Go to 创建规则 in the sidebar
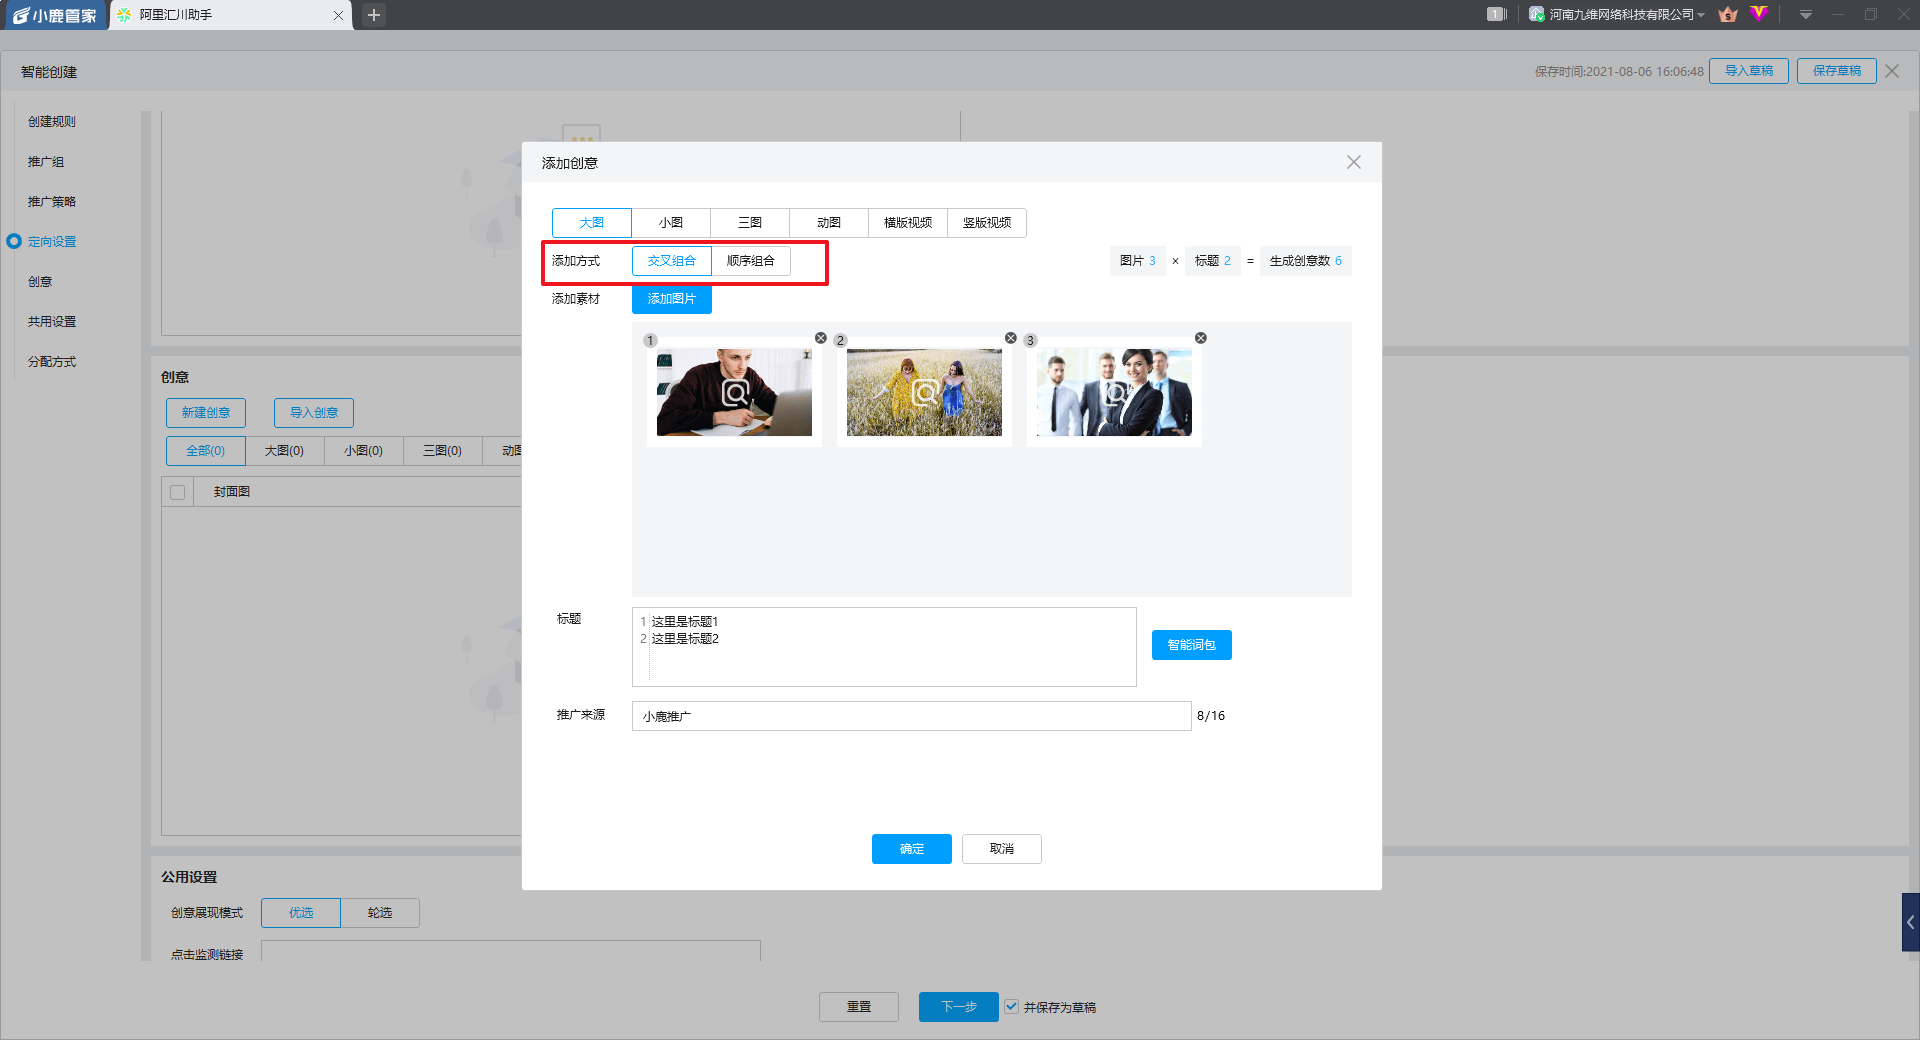The width and height of the screenshot is (1920, 1040). coord(52,122)
